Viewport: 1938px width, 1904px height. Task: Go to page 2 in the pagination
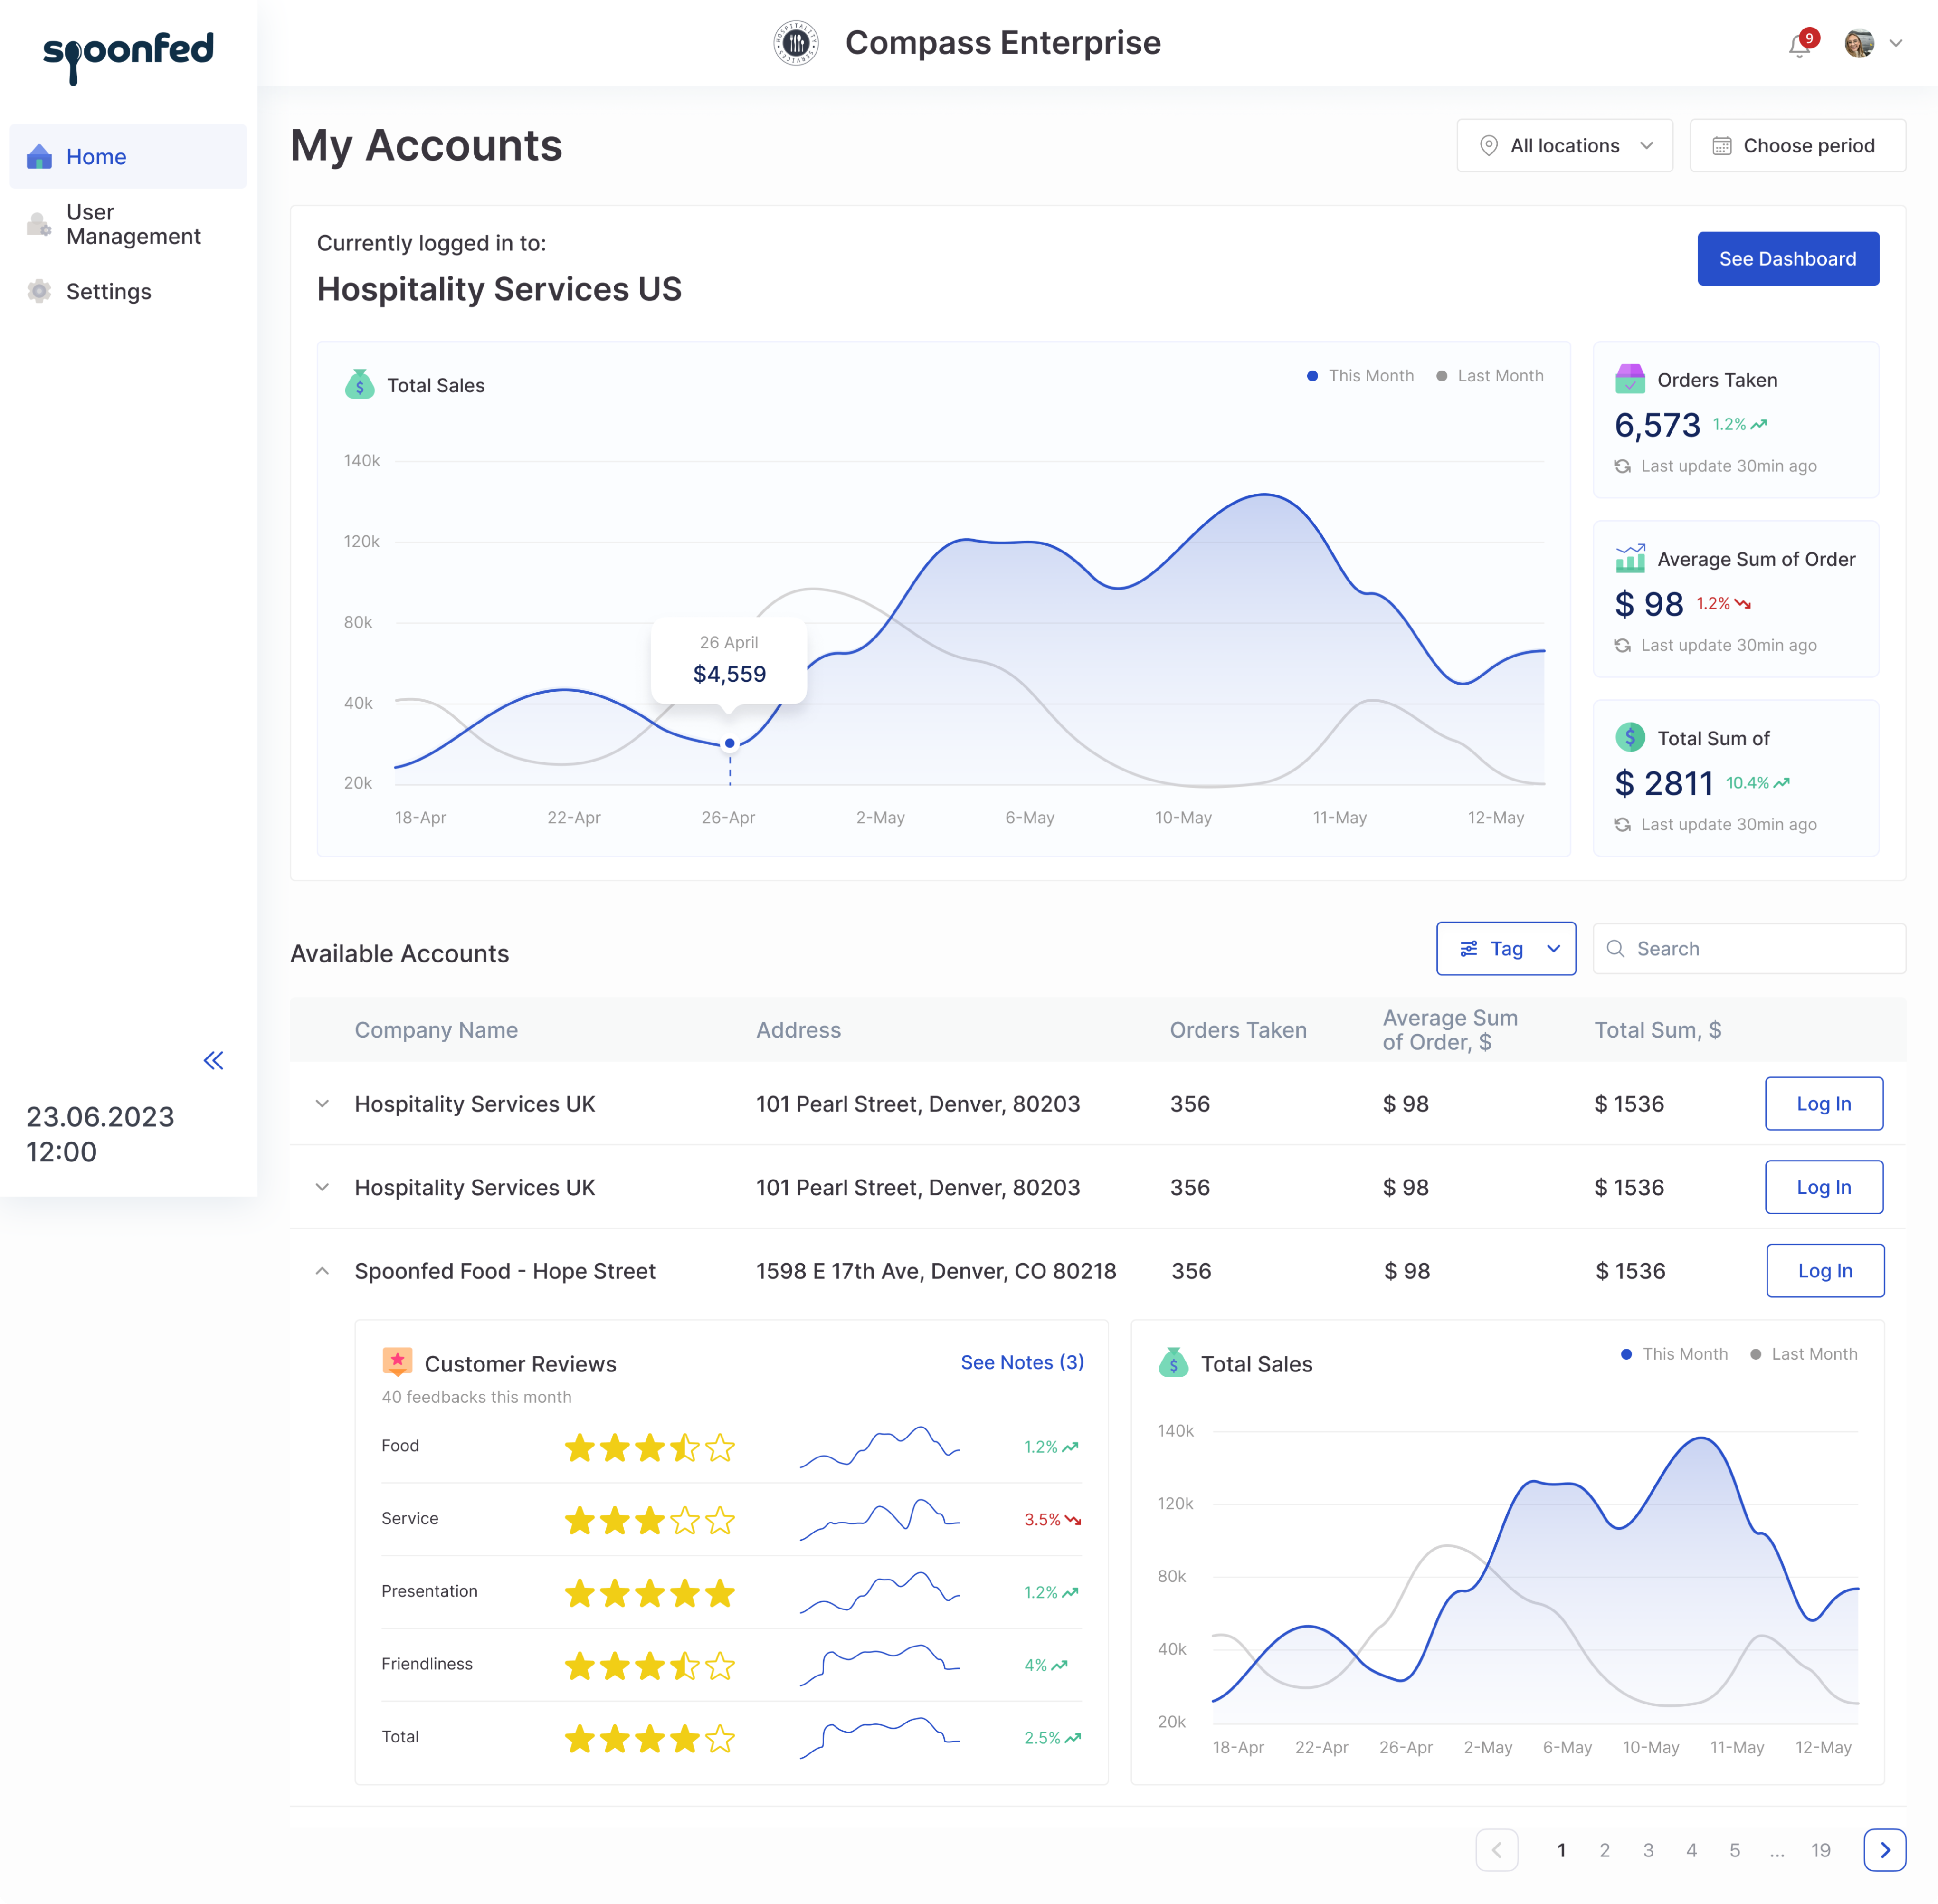point(1605,1849)
